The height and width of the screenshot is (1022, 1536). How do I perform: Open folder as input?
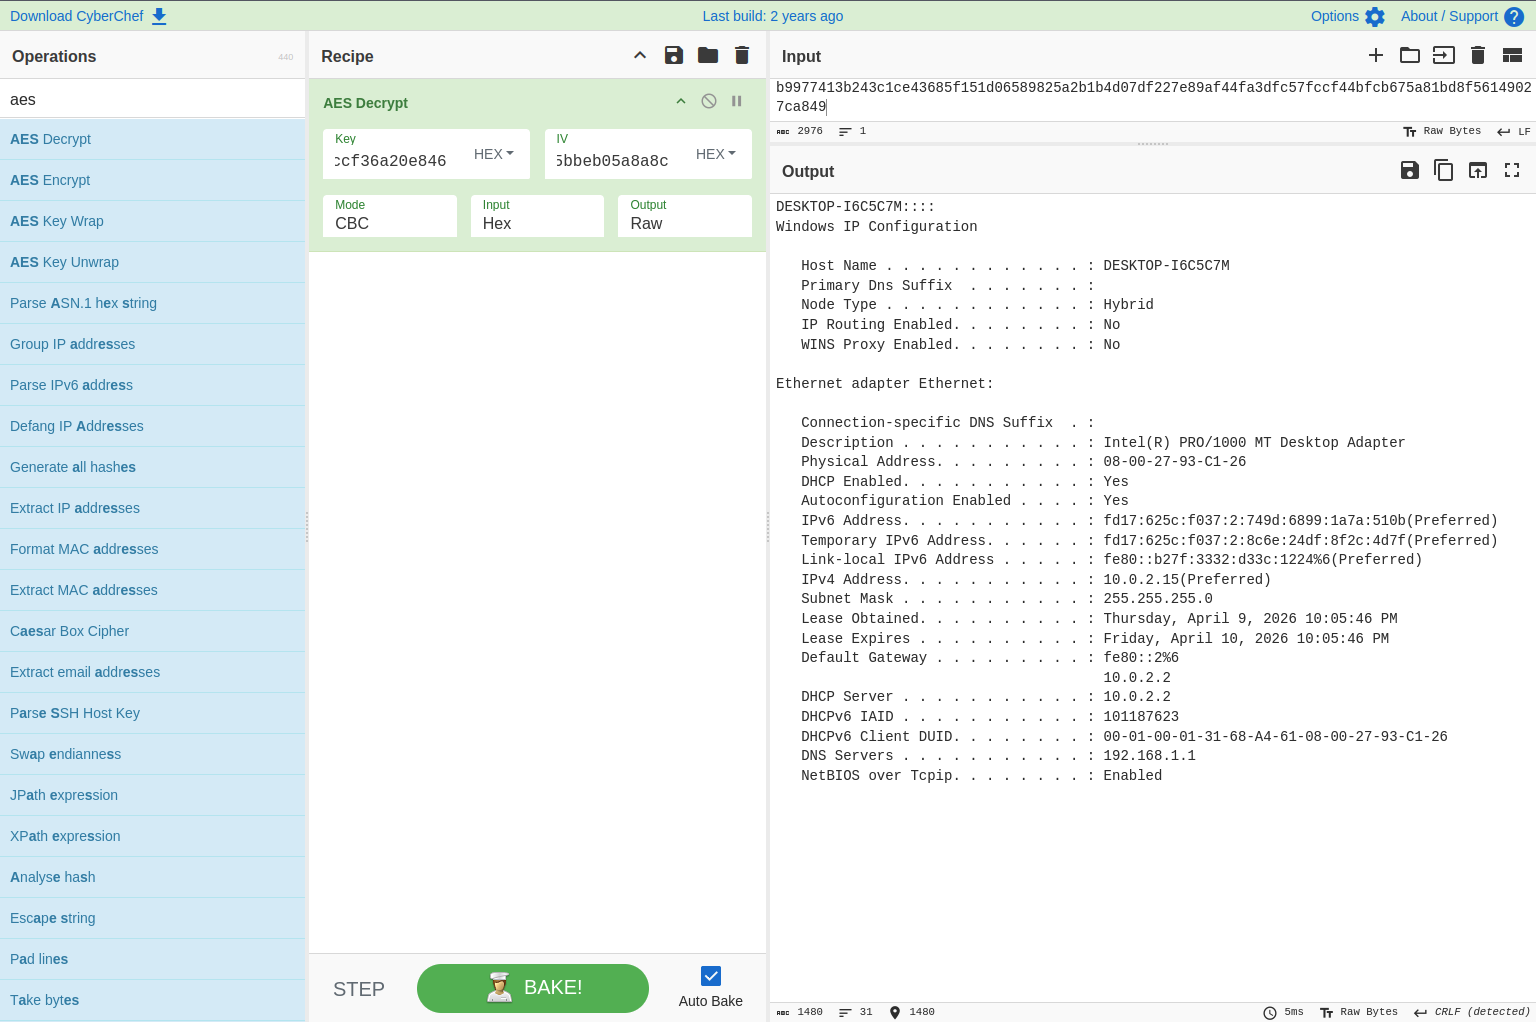[1410, 55]
